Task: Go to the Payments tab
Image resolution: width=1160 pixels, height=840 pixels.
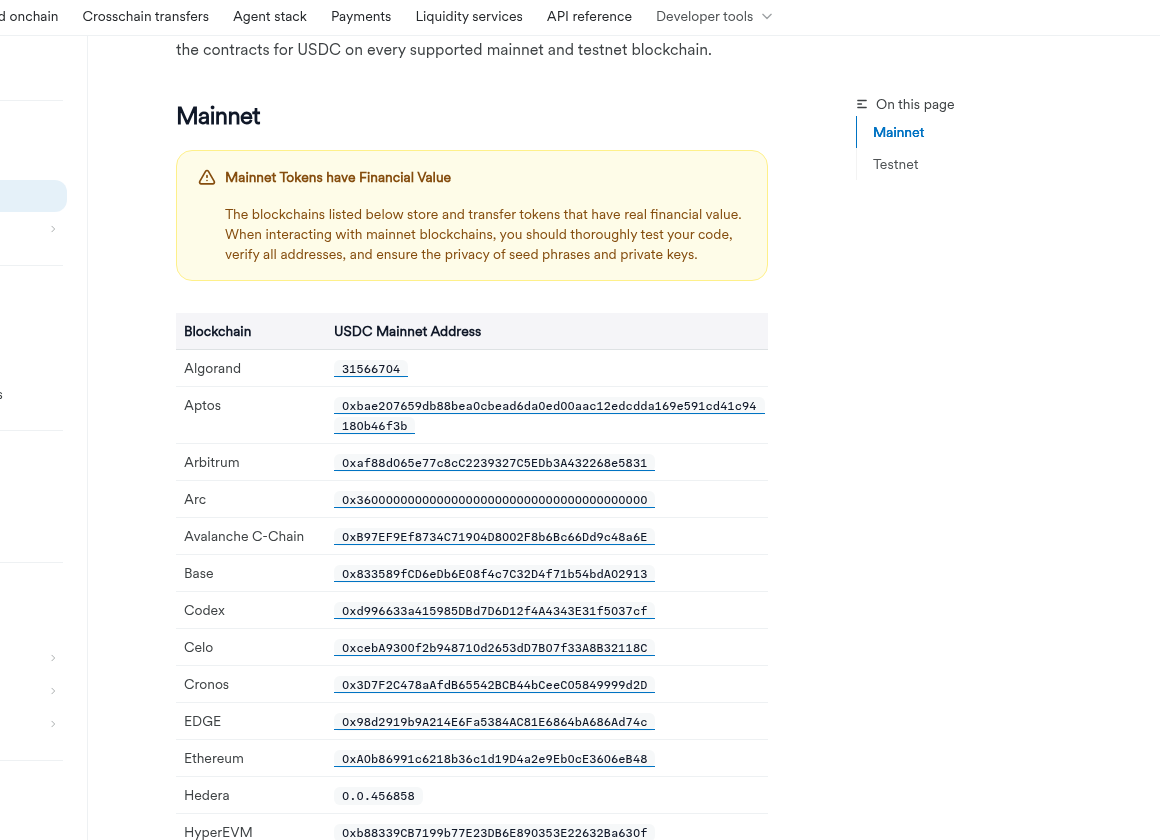Action: coord(361,16)
